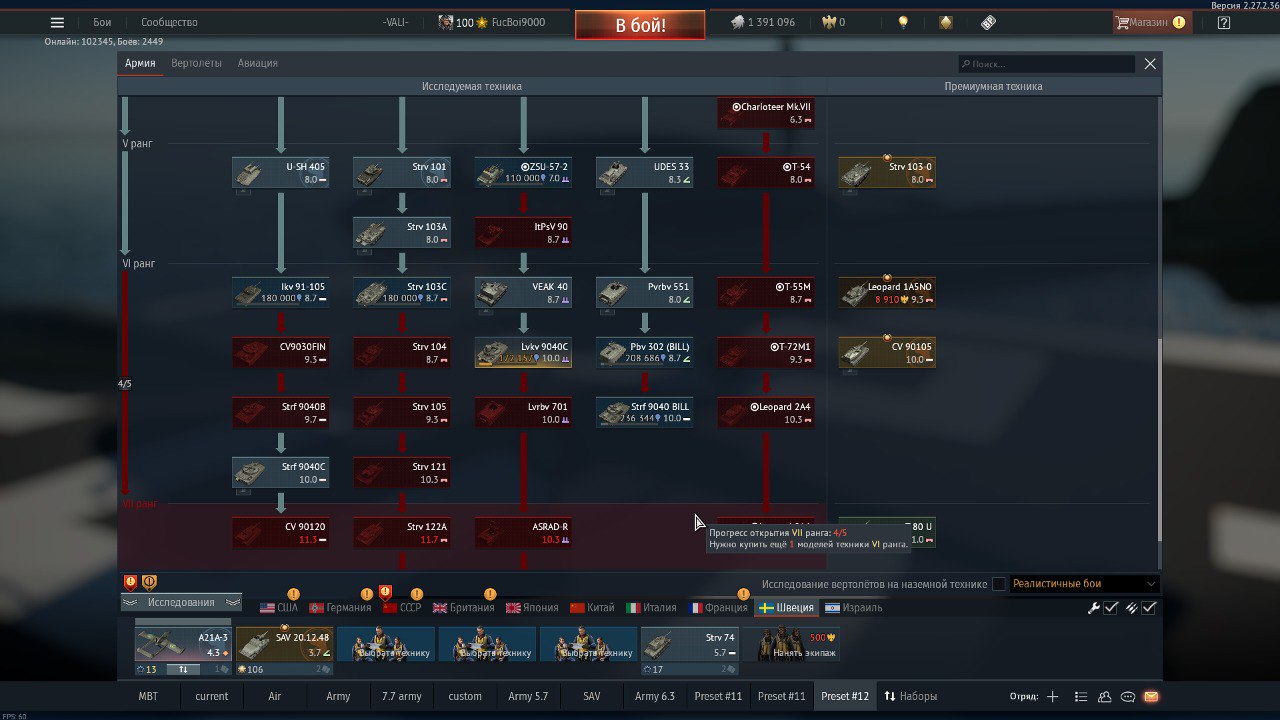Open the chat bubble icon
This screenshot has height=720, width=1280.
[x=1128, y=696]
